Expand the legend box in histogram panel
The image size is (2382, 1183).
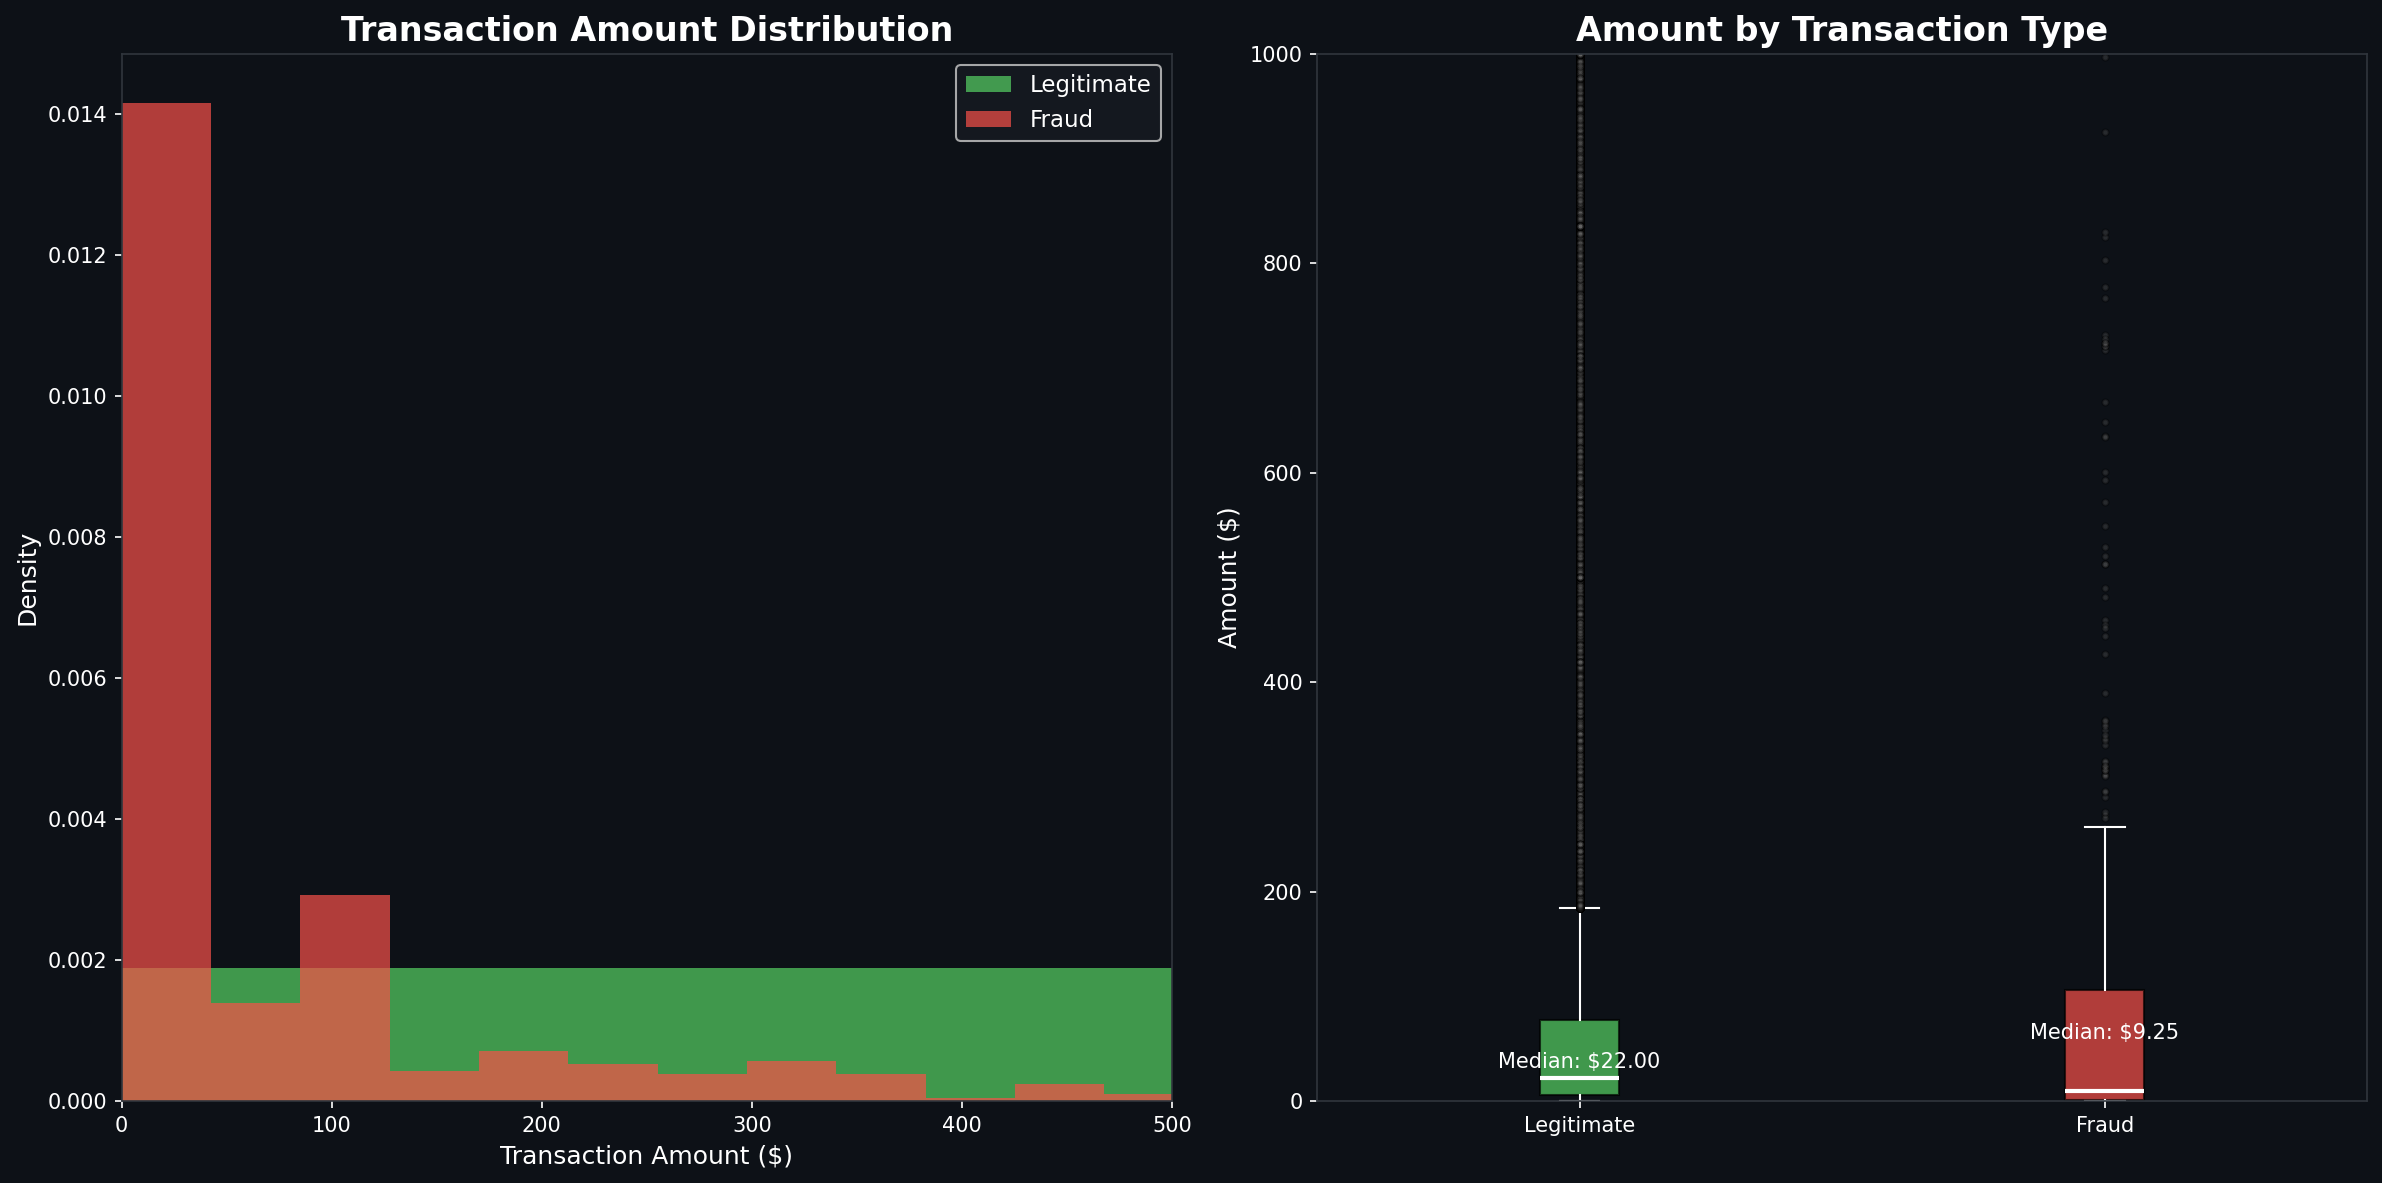click(x=1057, y=101)
